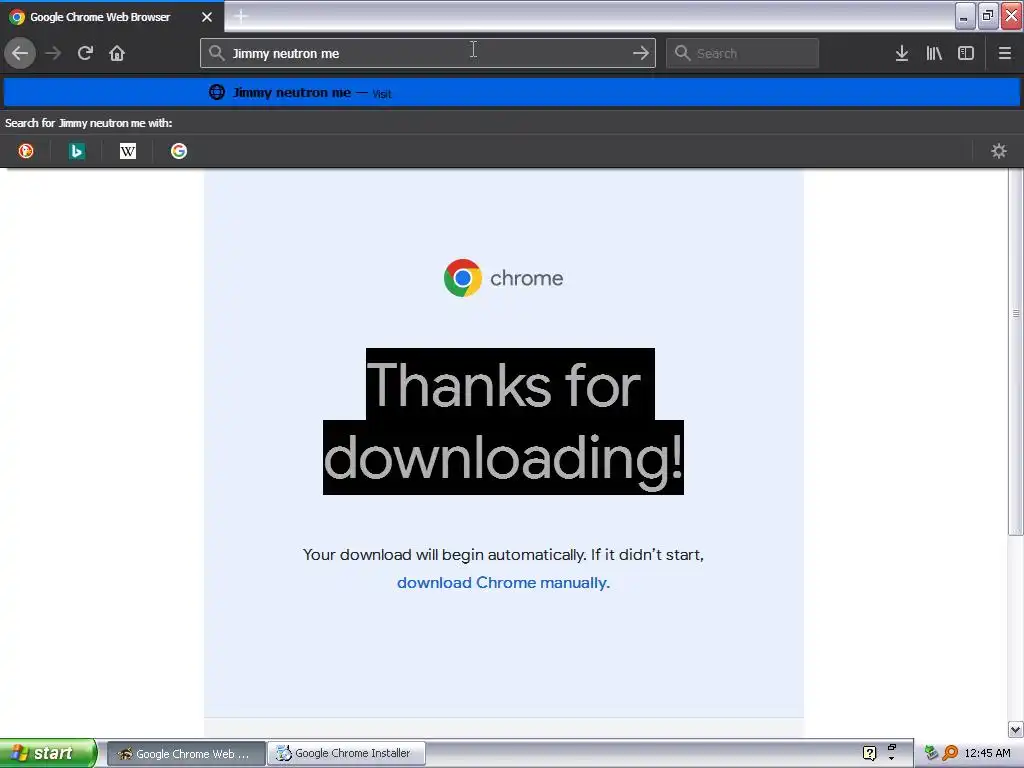Search with Google engine icon
Screen dimensions: 1024x768
point(179,151)
